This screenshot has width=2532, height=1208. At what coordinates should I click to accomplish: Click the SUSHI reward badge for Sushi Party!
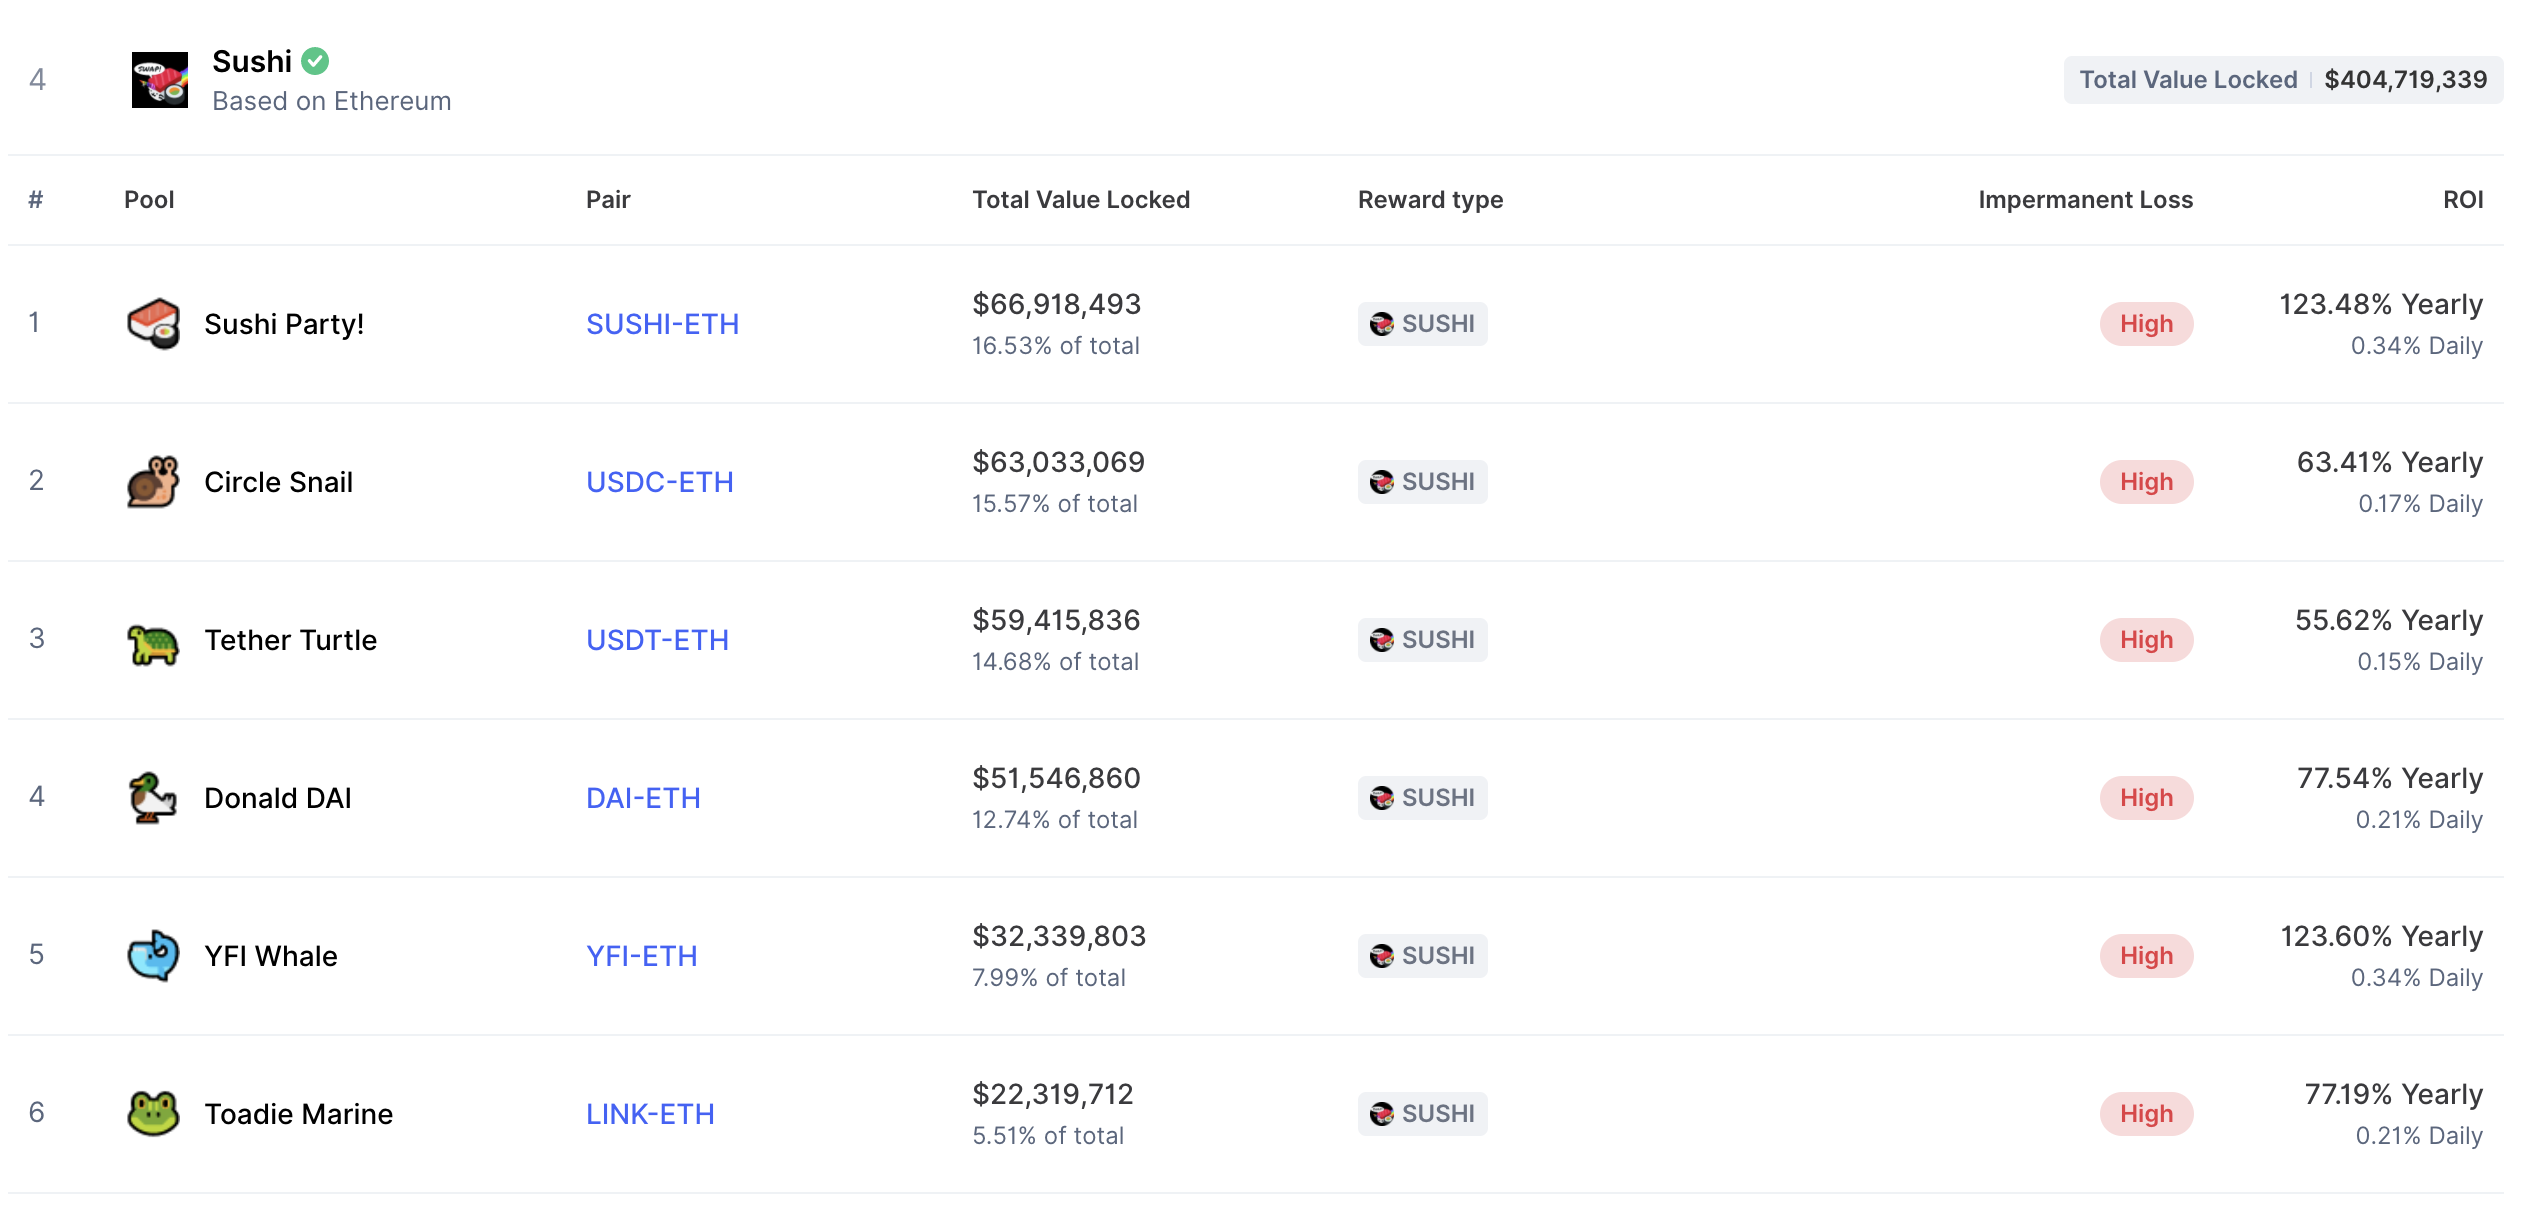1422,324
